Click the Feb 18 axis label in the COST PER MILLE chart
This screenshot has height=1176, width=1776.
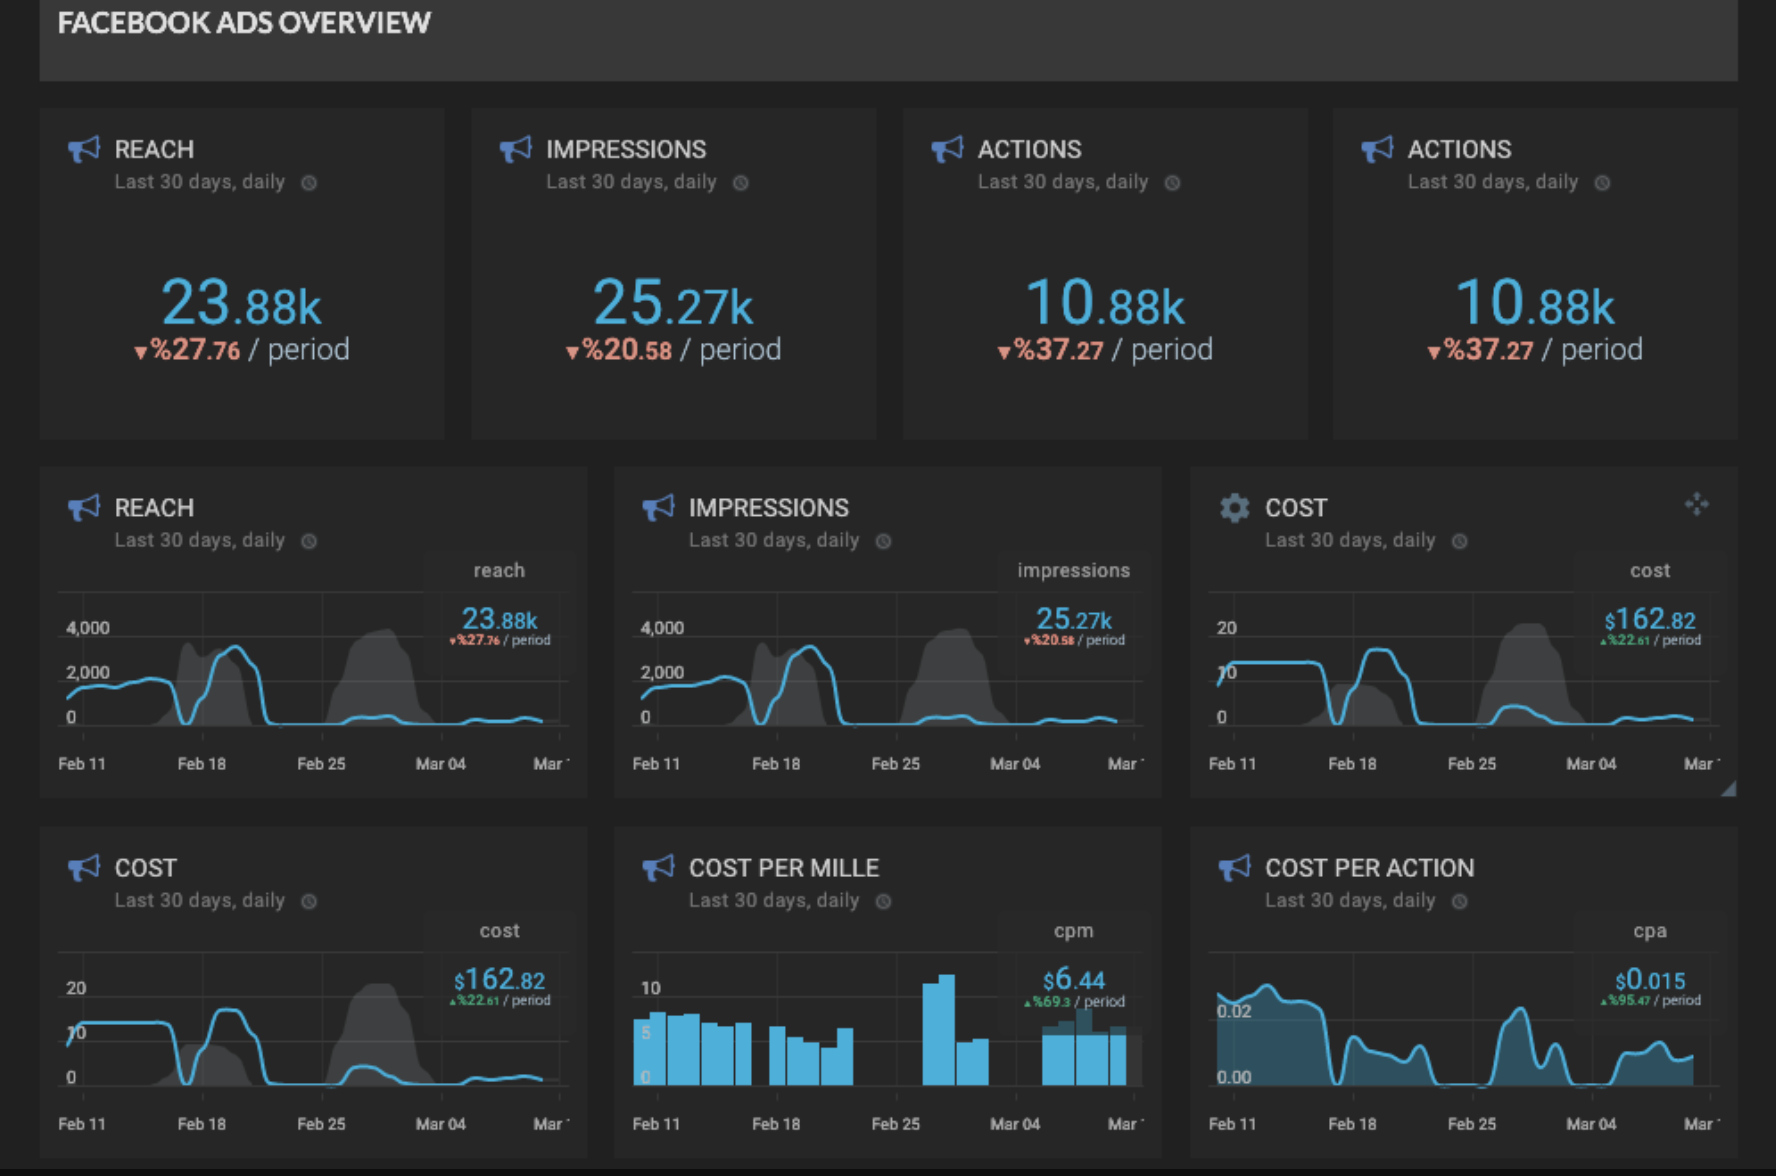(776, 1124)
